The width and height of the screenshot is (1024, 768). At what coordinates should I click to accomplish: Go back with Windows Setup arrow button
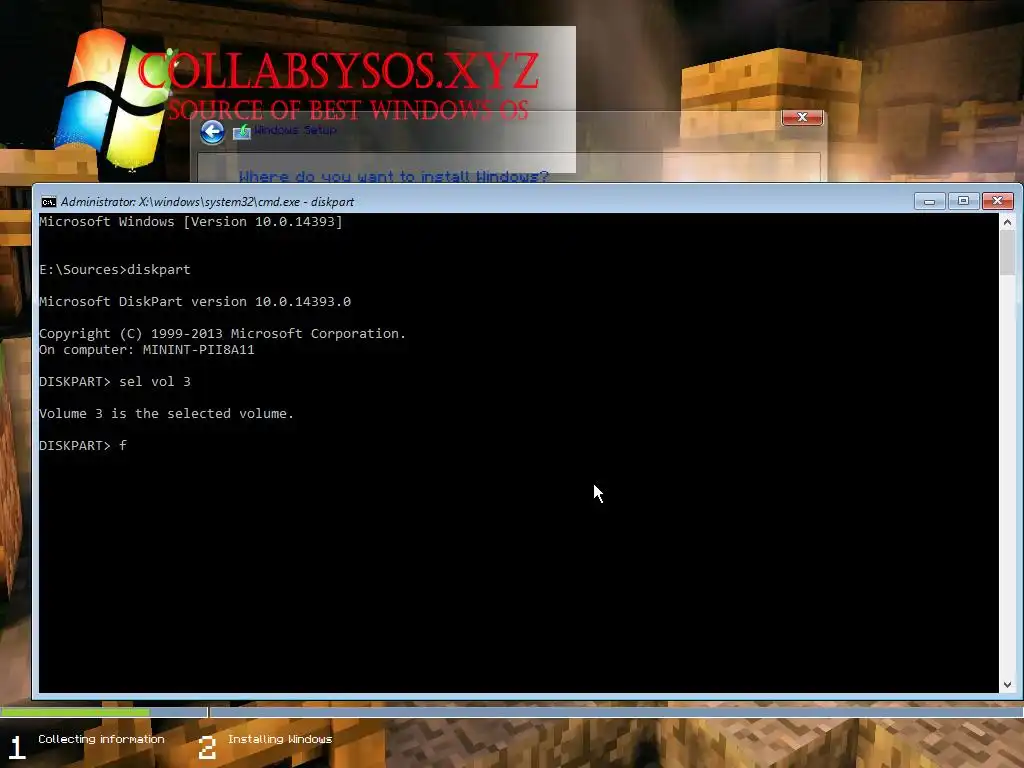pos(212,132)
